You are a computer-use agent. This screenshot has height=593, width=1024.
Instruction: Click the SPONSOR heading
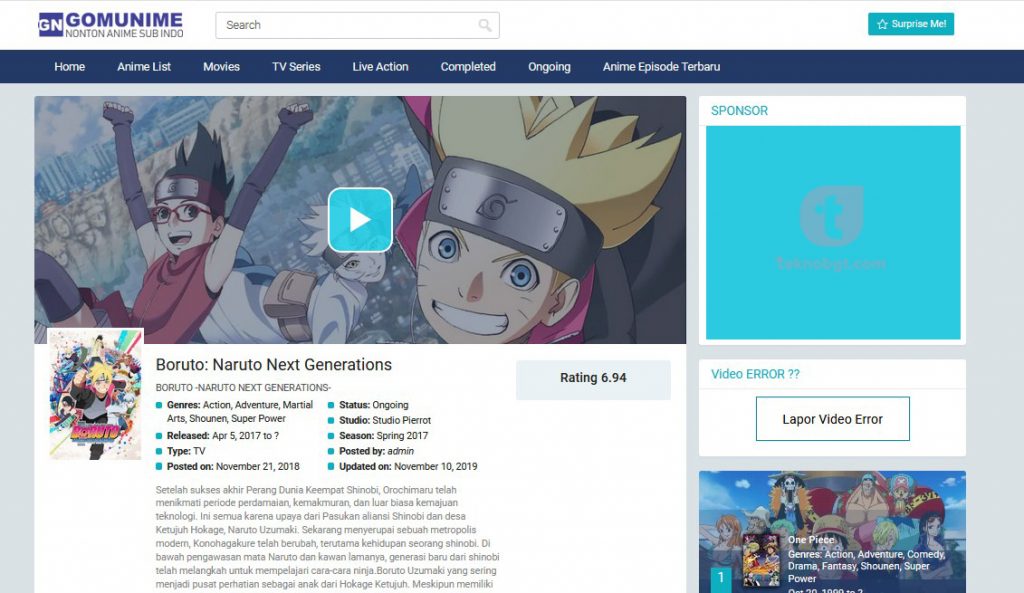click(739, 111)
